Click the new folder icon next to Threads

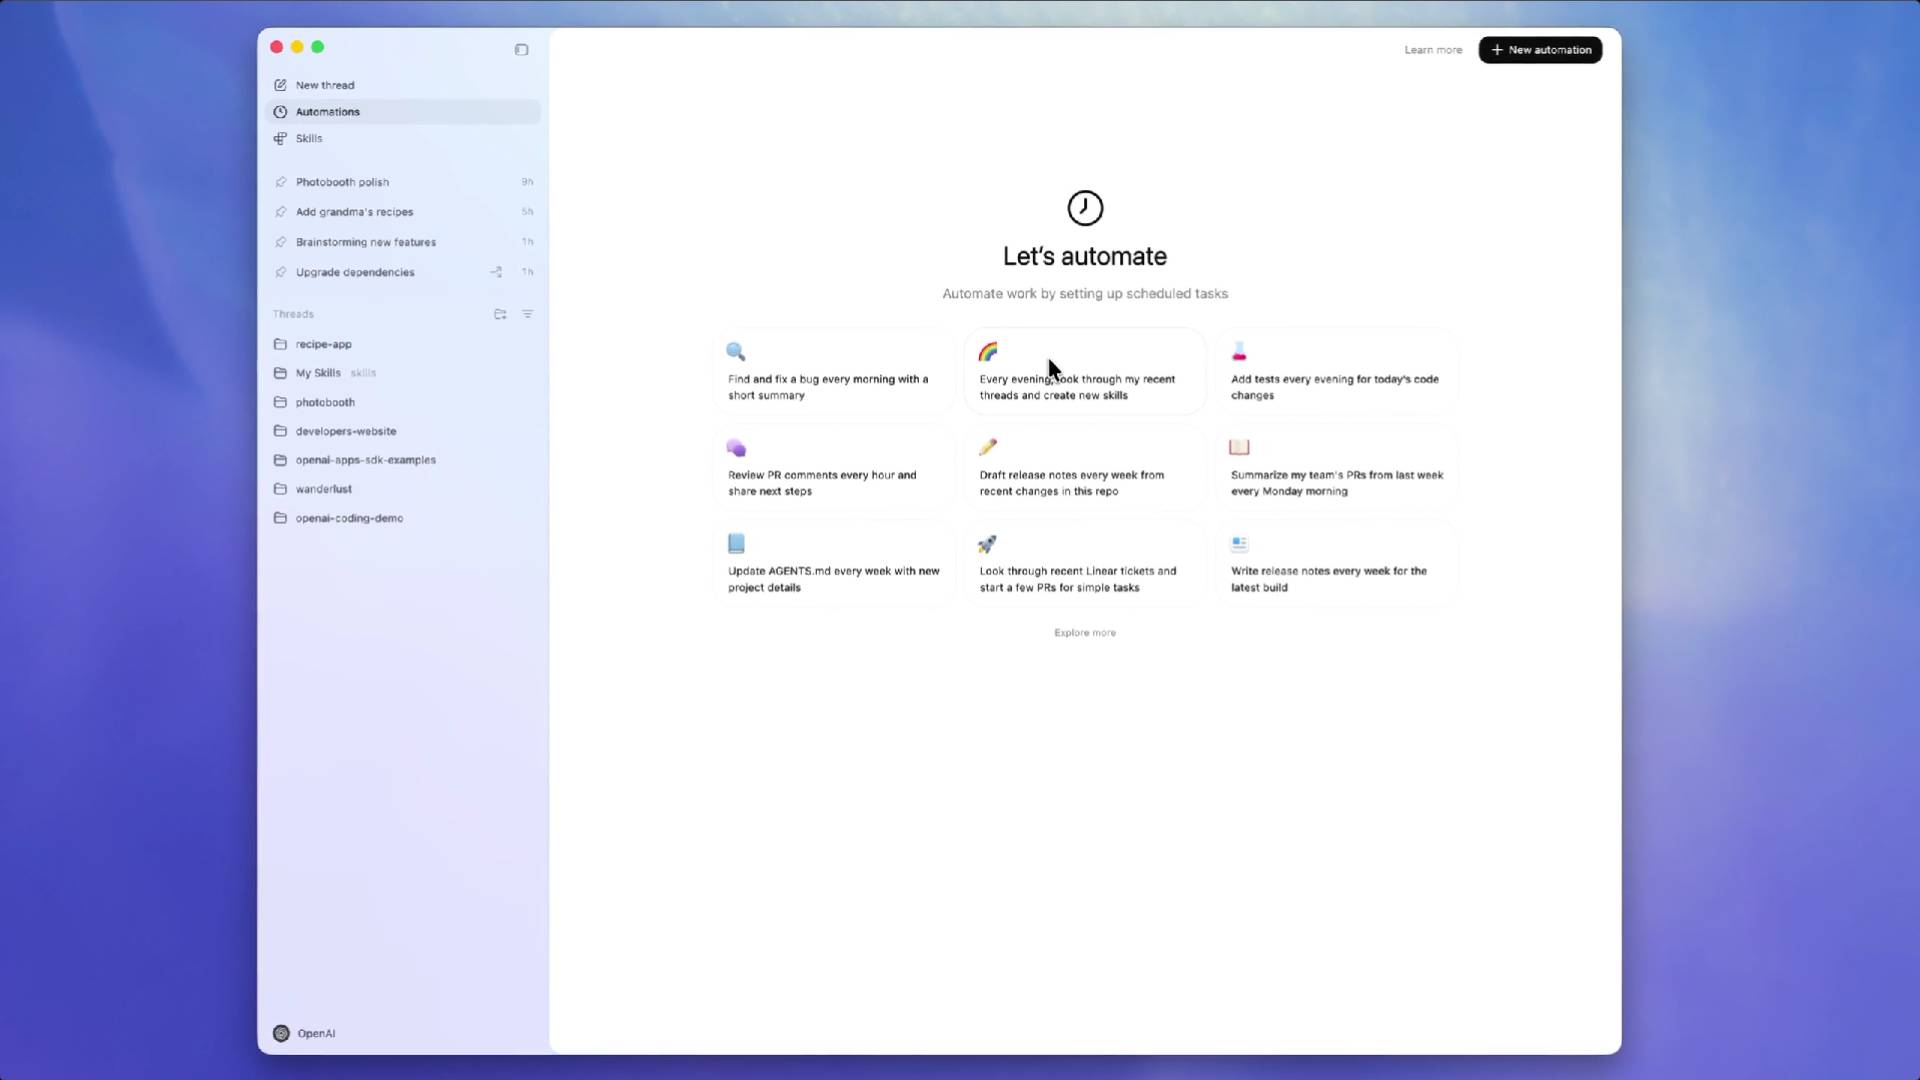[x=500, y=314]
